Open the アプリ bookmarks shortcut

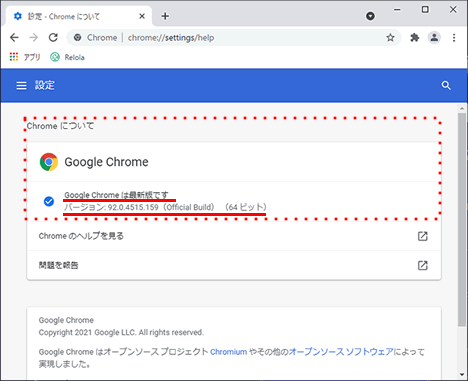click(x=25, y=57)
